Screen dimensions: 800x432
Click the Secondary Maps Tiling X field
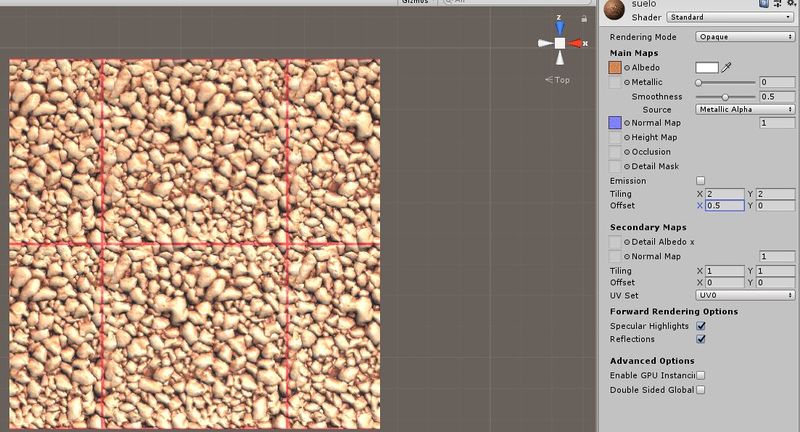point(724,271)
